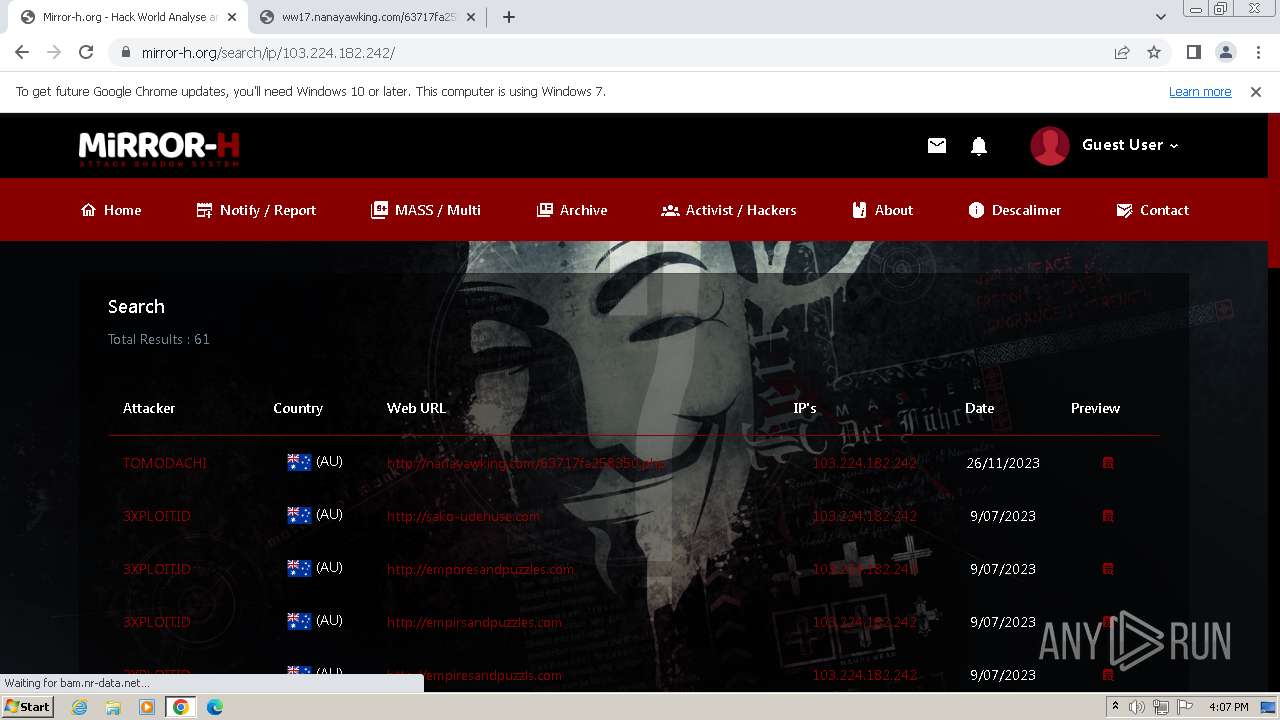The height and width of the screenshot is (720, 1280).
Task: Click the taskbar clock 4:07 PM
Action: click(x=1228, y=707)
